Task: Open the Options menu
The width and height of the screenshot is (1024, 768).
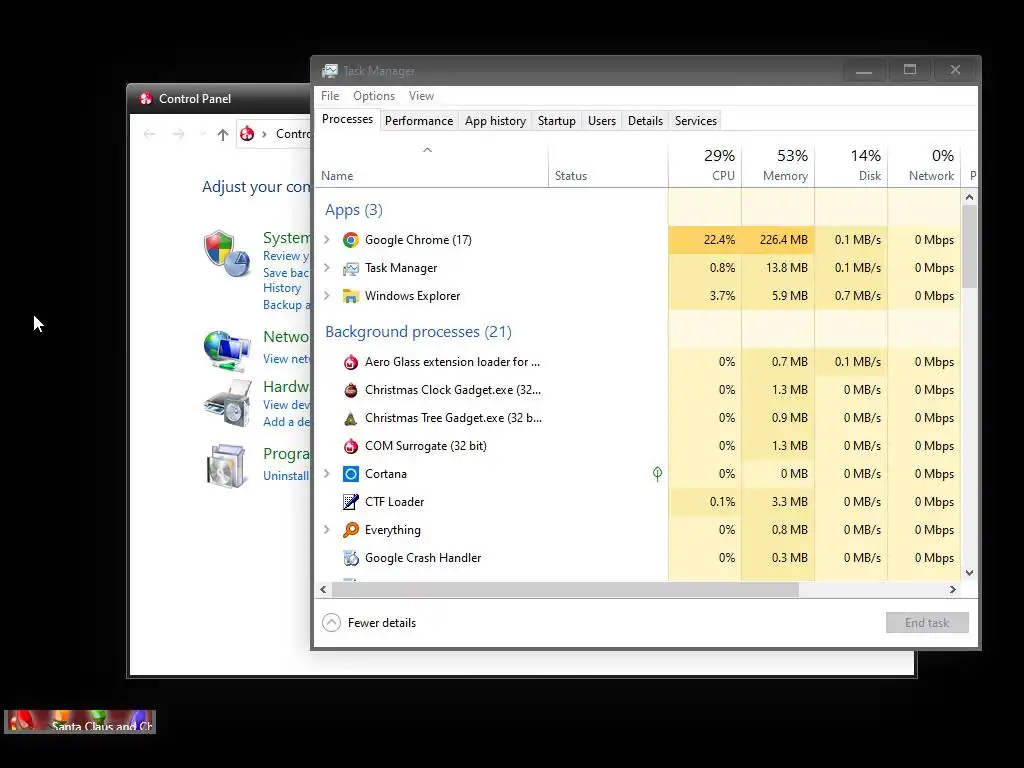Action: [374, 96]
